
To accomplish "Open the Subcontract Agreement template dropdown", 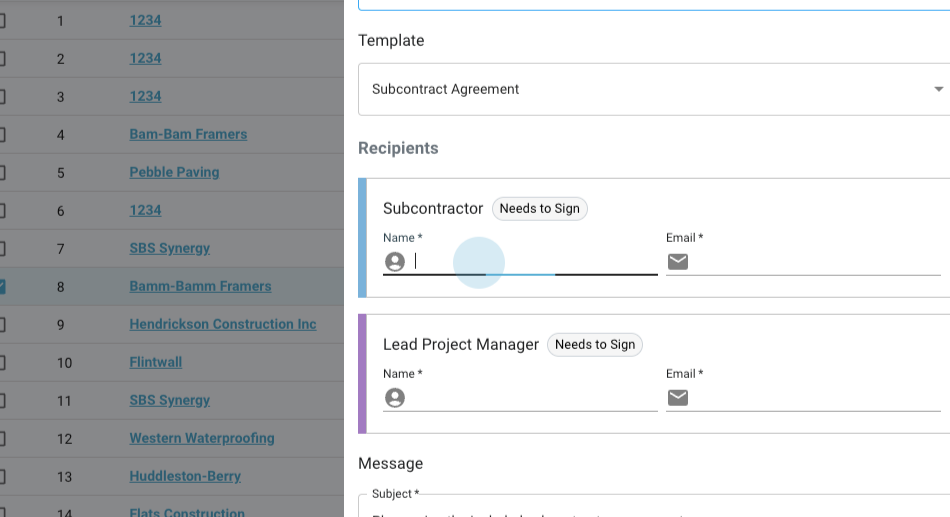I will (640, 89).
